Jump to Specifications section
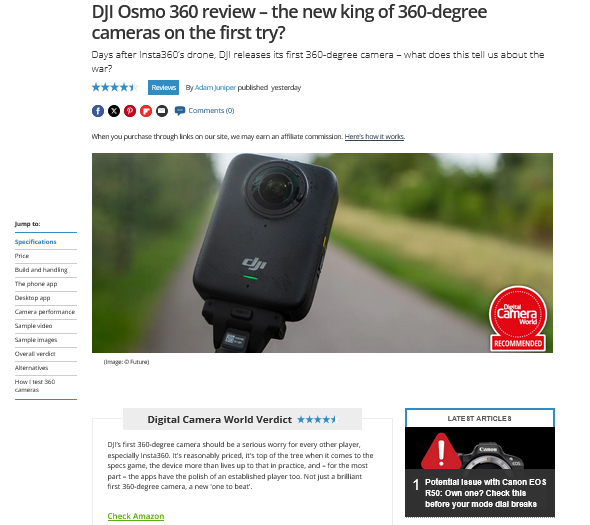Image resolution: width=590 pixels, height=525 pixels. [x=35, y=242]
